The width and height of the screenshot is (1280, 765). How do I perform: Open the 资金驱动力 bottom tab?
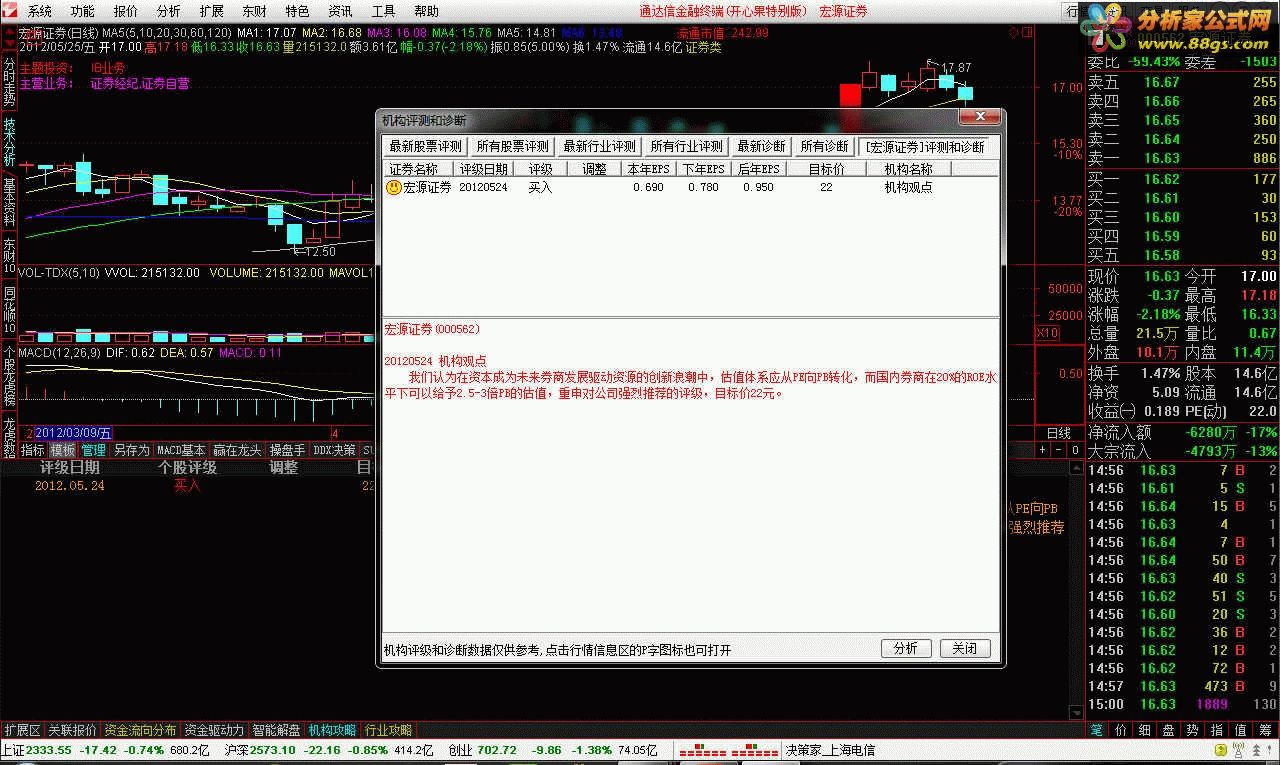point(215,731)
